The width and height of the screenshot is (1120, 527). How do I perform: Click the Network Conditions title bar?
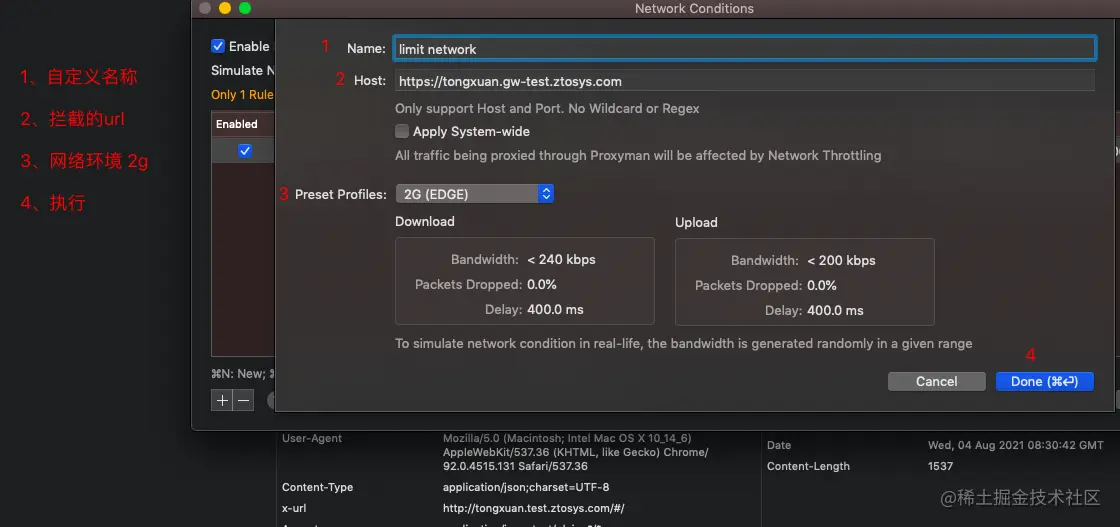coord(694,8)
